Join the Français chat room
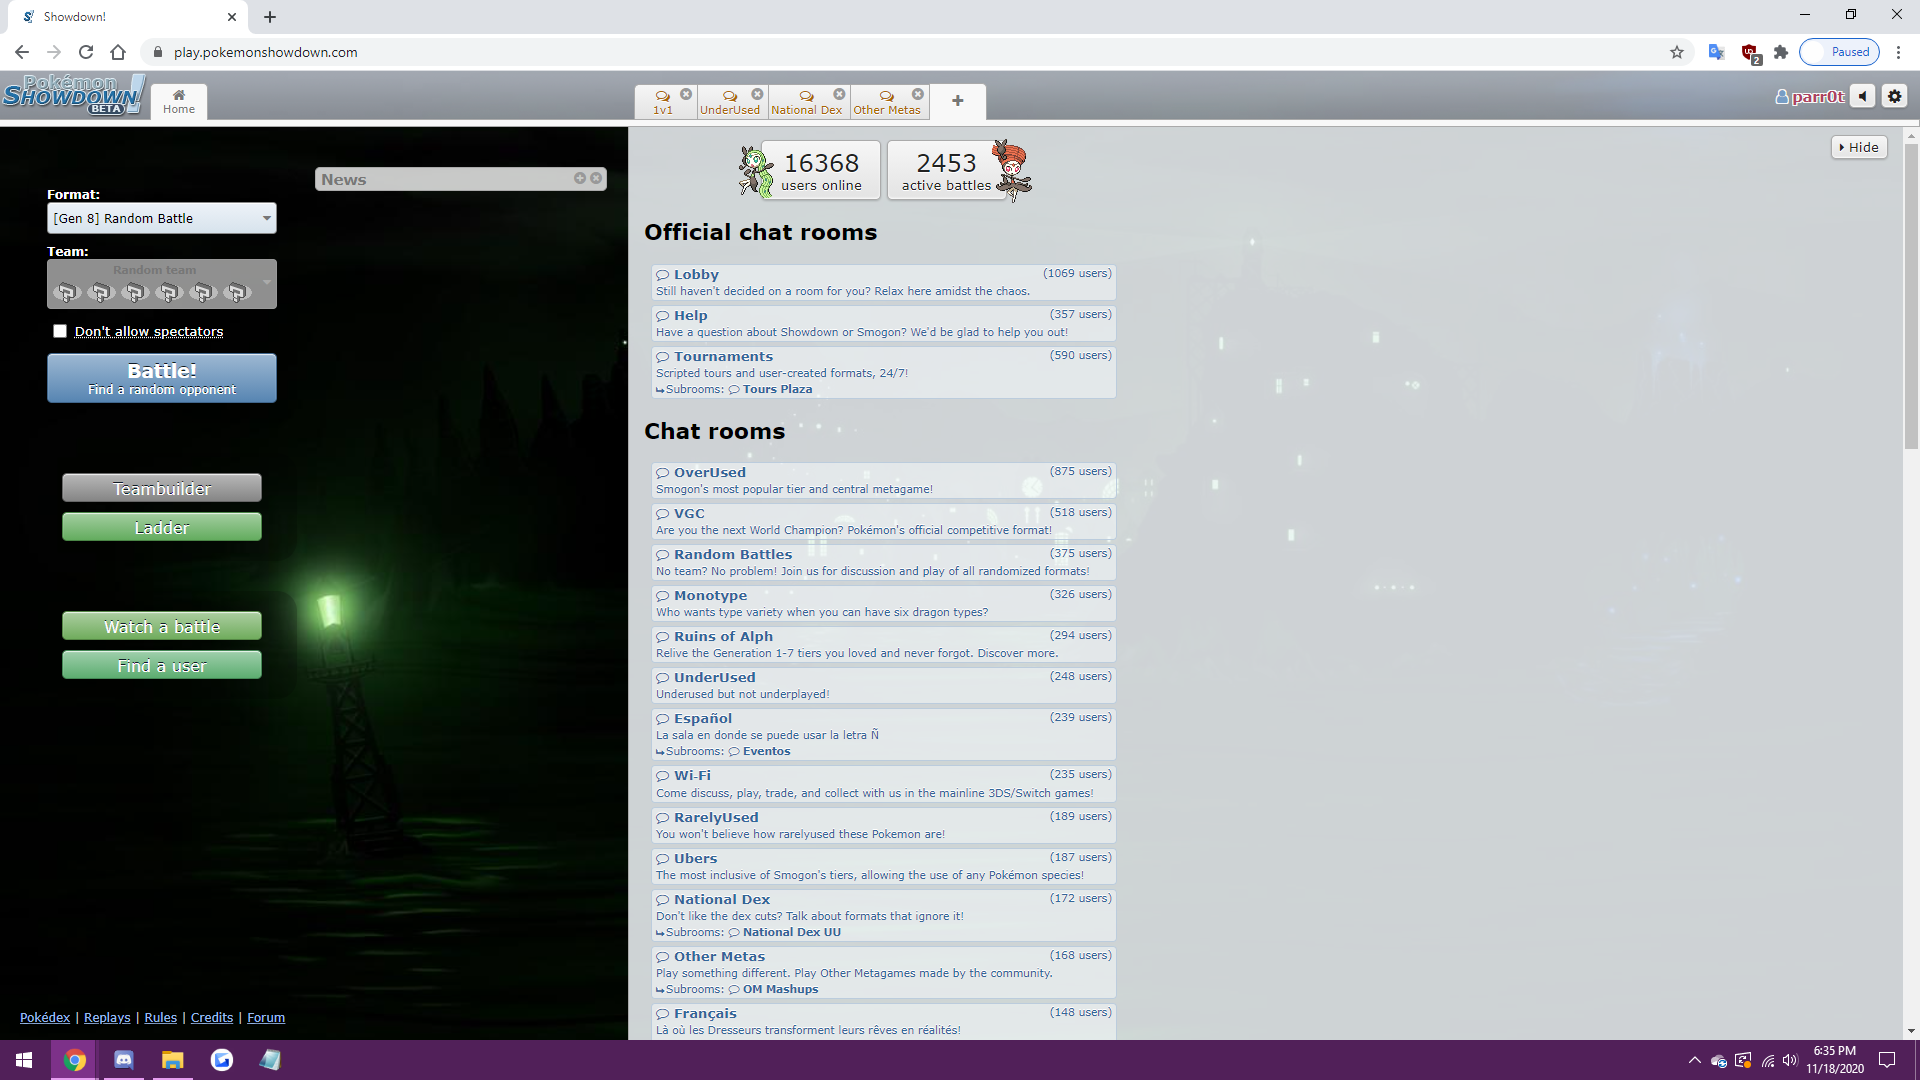This screenshot has height=1080, width=1920. click(884, 1021)
